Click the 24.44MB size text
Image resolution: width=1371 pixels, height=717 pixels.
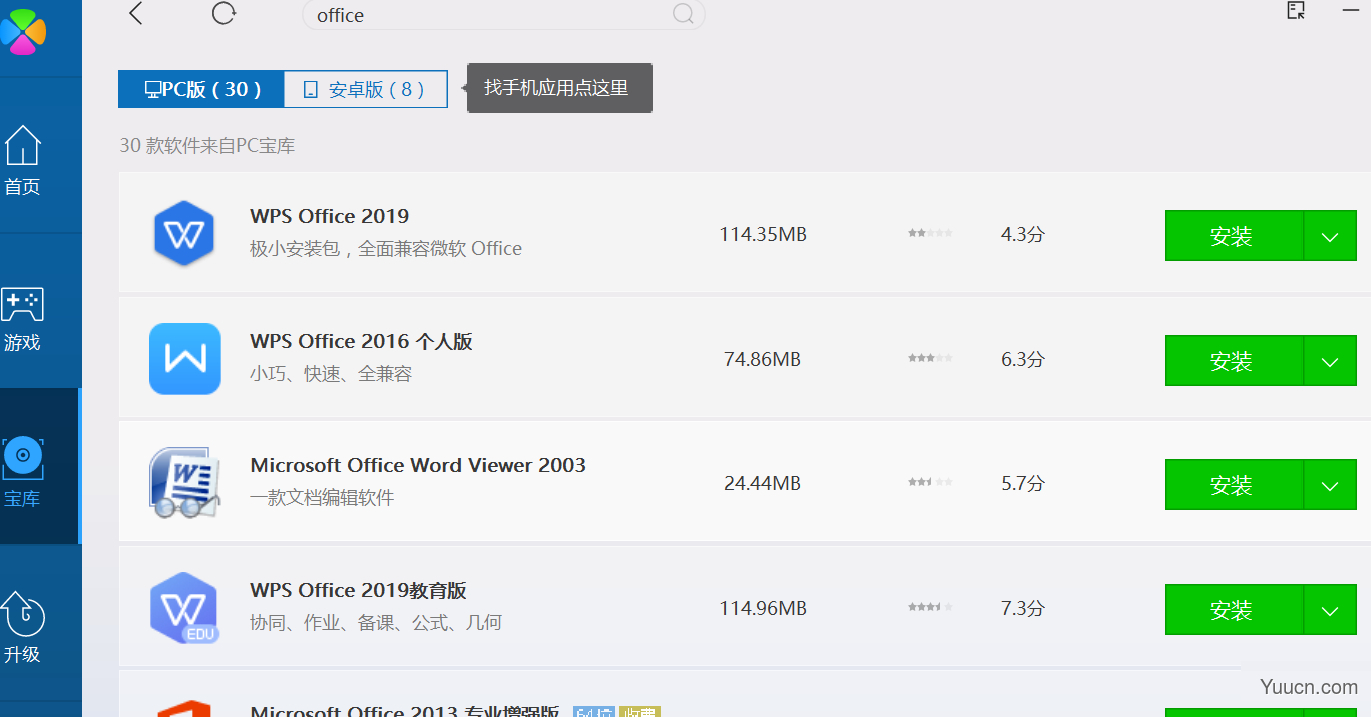763,483
